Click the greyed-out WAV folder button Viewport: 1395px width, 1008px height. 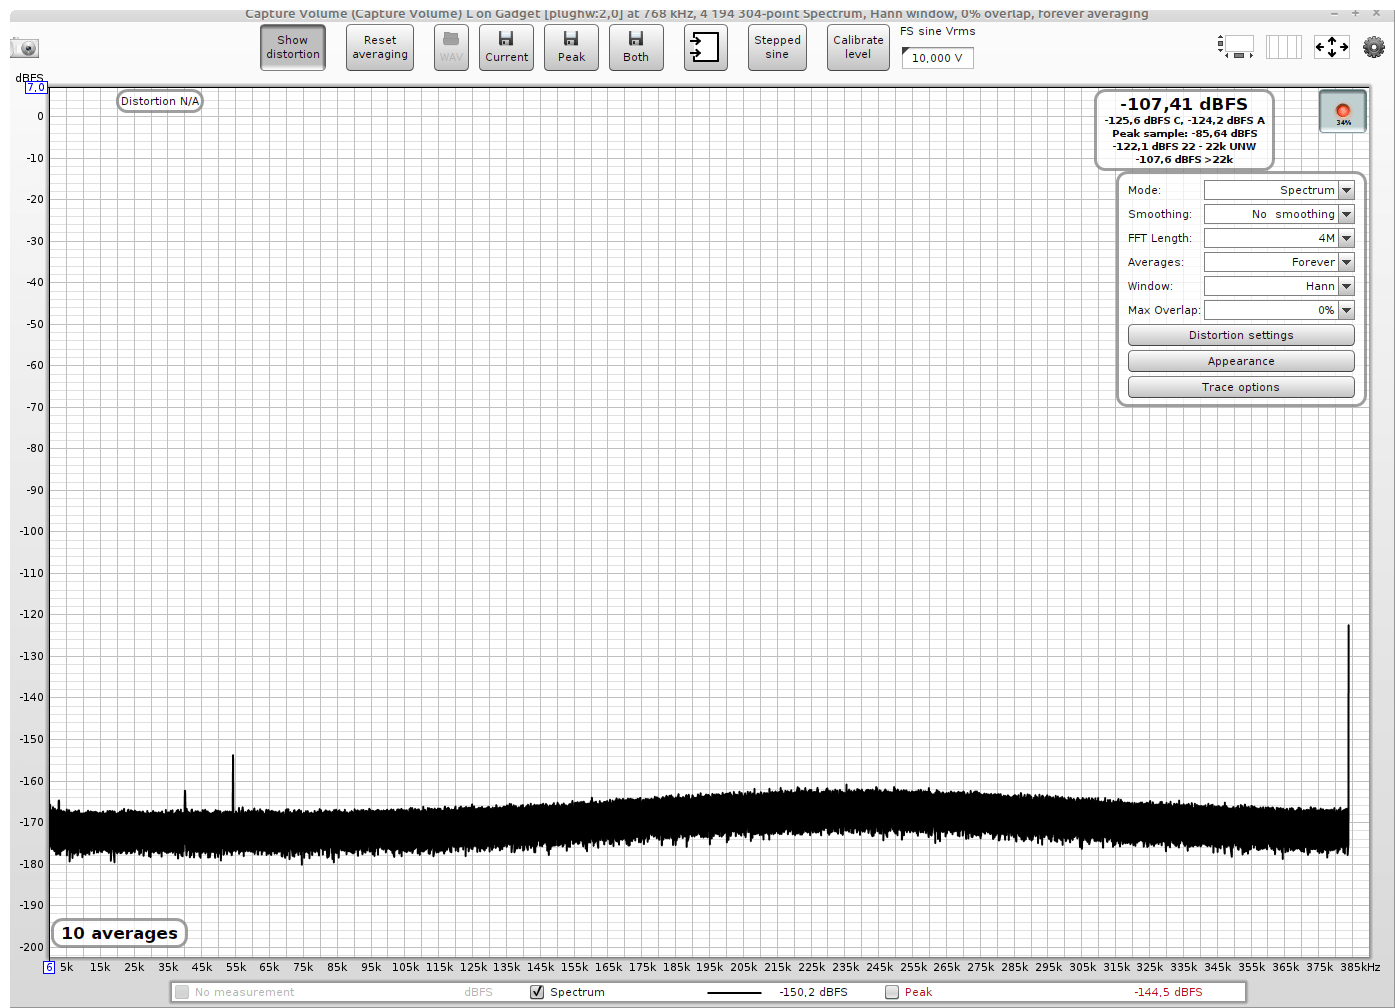(452, 47)
